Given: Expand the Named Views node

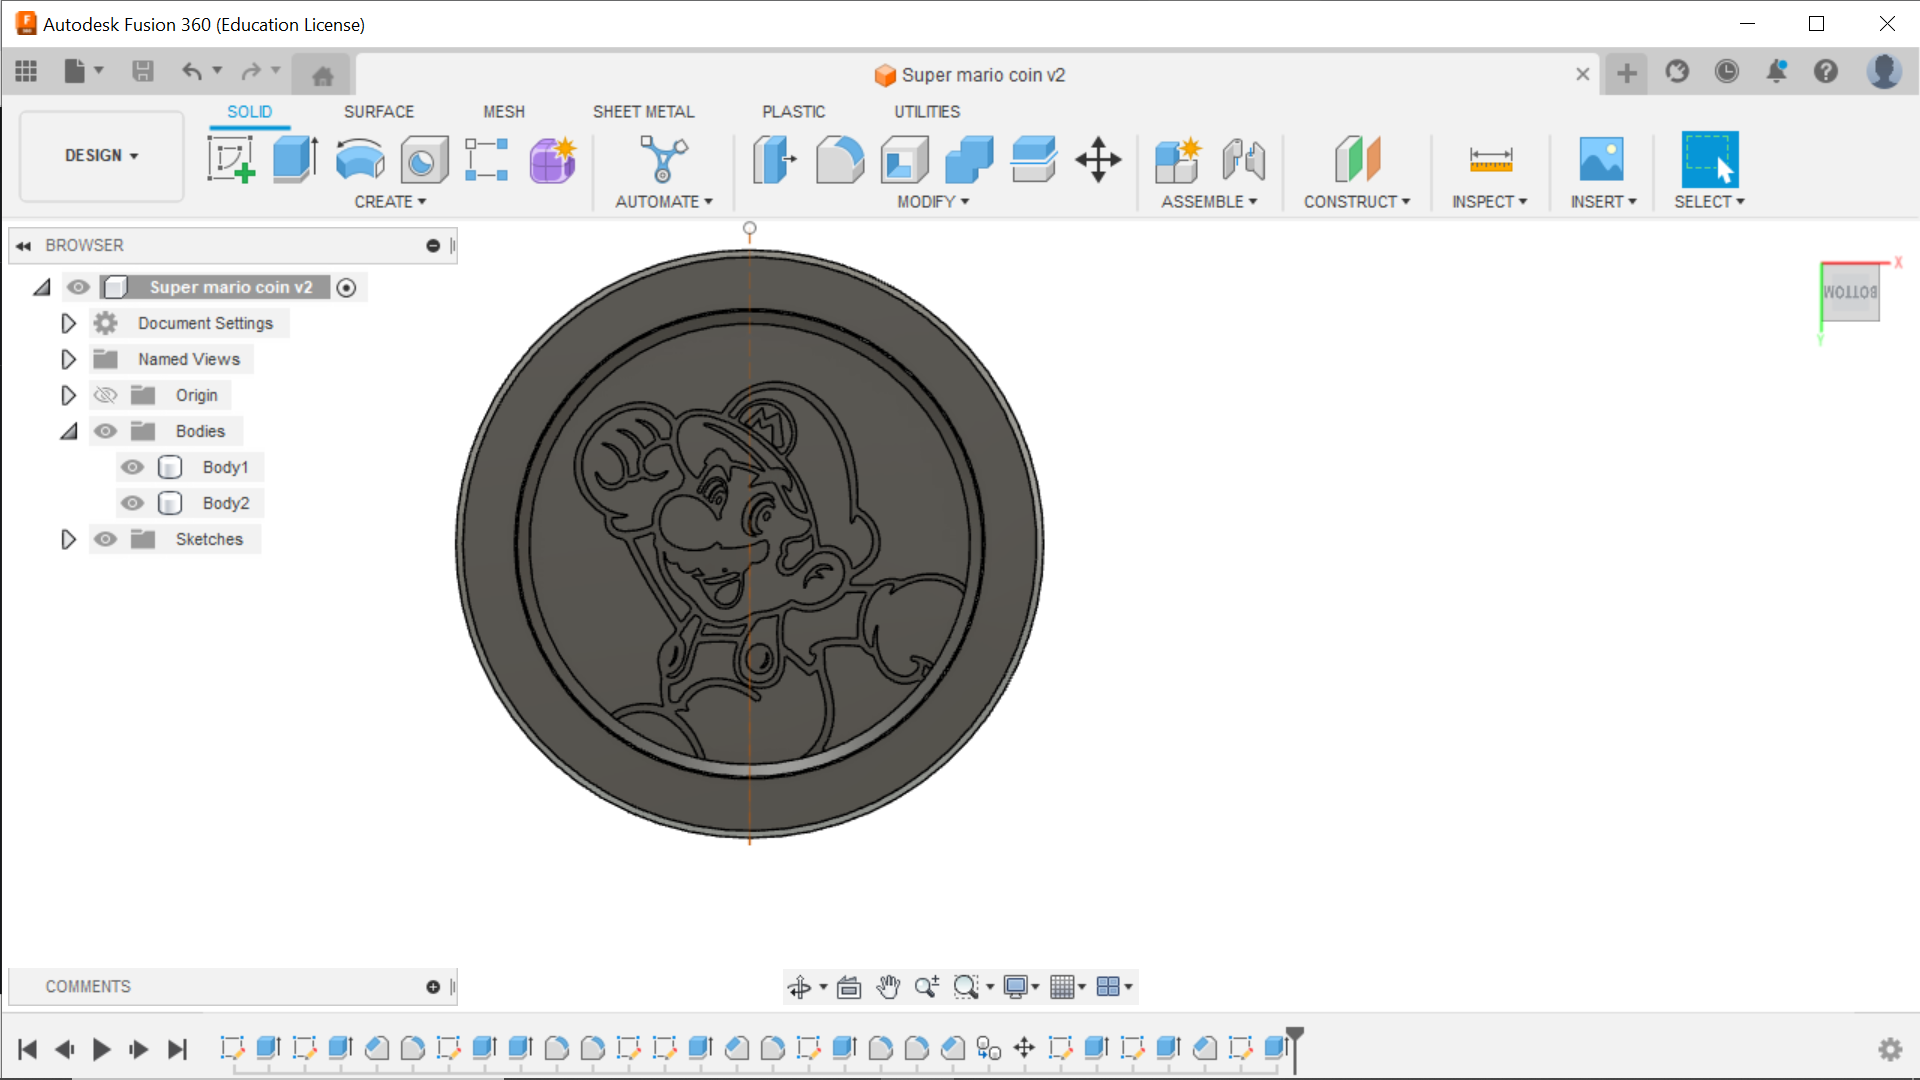Looking at the screenshot, I should [68, 359].
